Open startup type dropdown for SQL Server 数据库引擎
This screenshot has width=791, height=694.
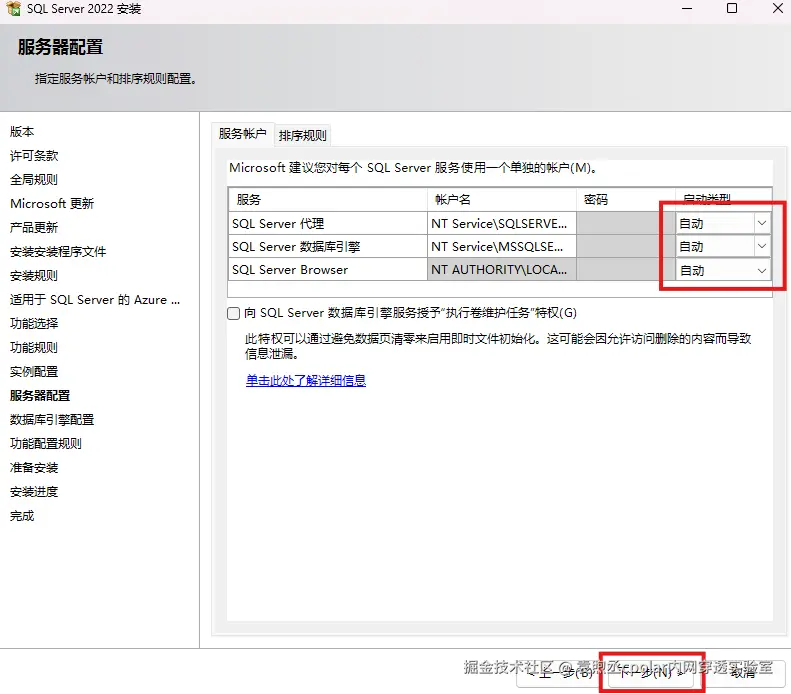(762, 246)
